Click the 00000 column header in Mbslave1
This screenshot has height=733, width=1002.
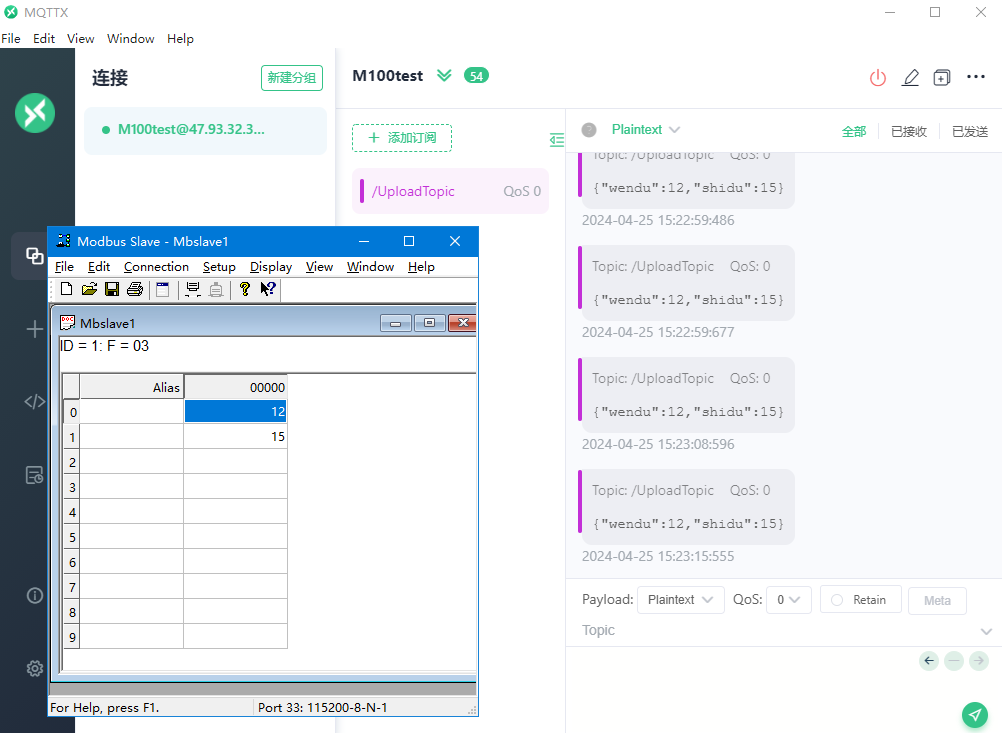pos(235,387)
